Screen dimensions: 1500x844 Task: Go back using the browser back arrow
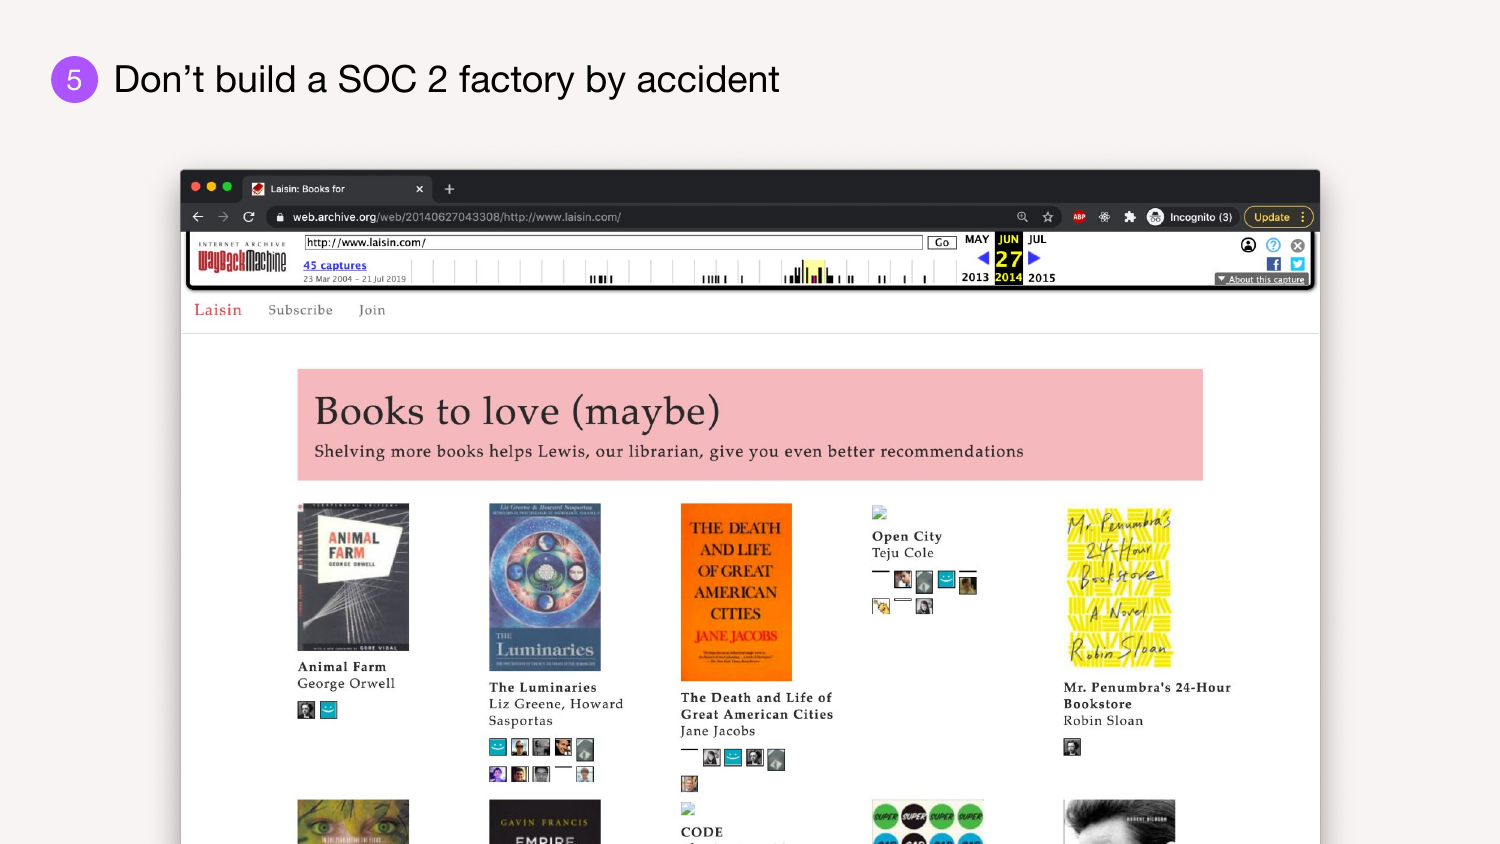198,217
